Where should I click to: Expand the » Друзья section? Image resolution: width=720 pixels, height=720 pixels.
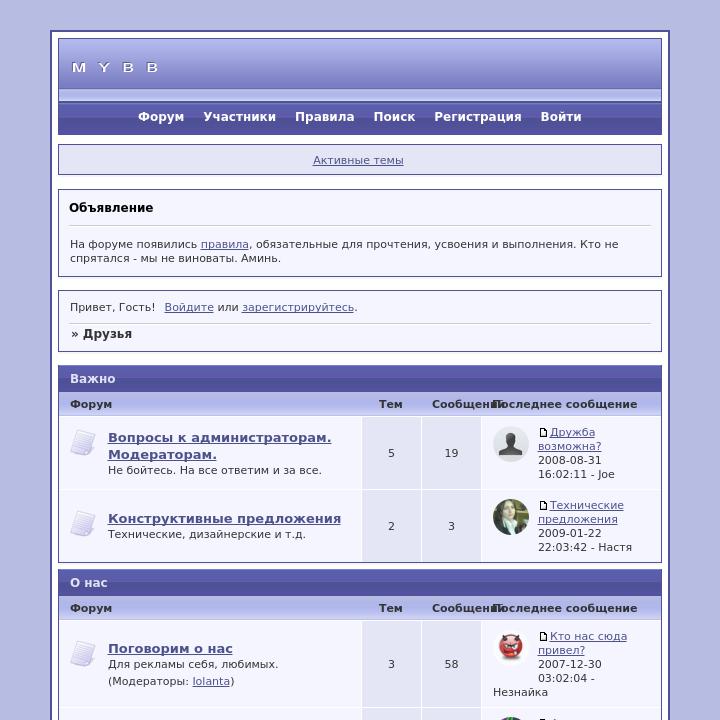pos(101,334)
